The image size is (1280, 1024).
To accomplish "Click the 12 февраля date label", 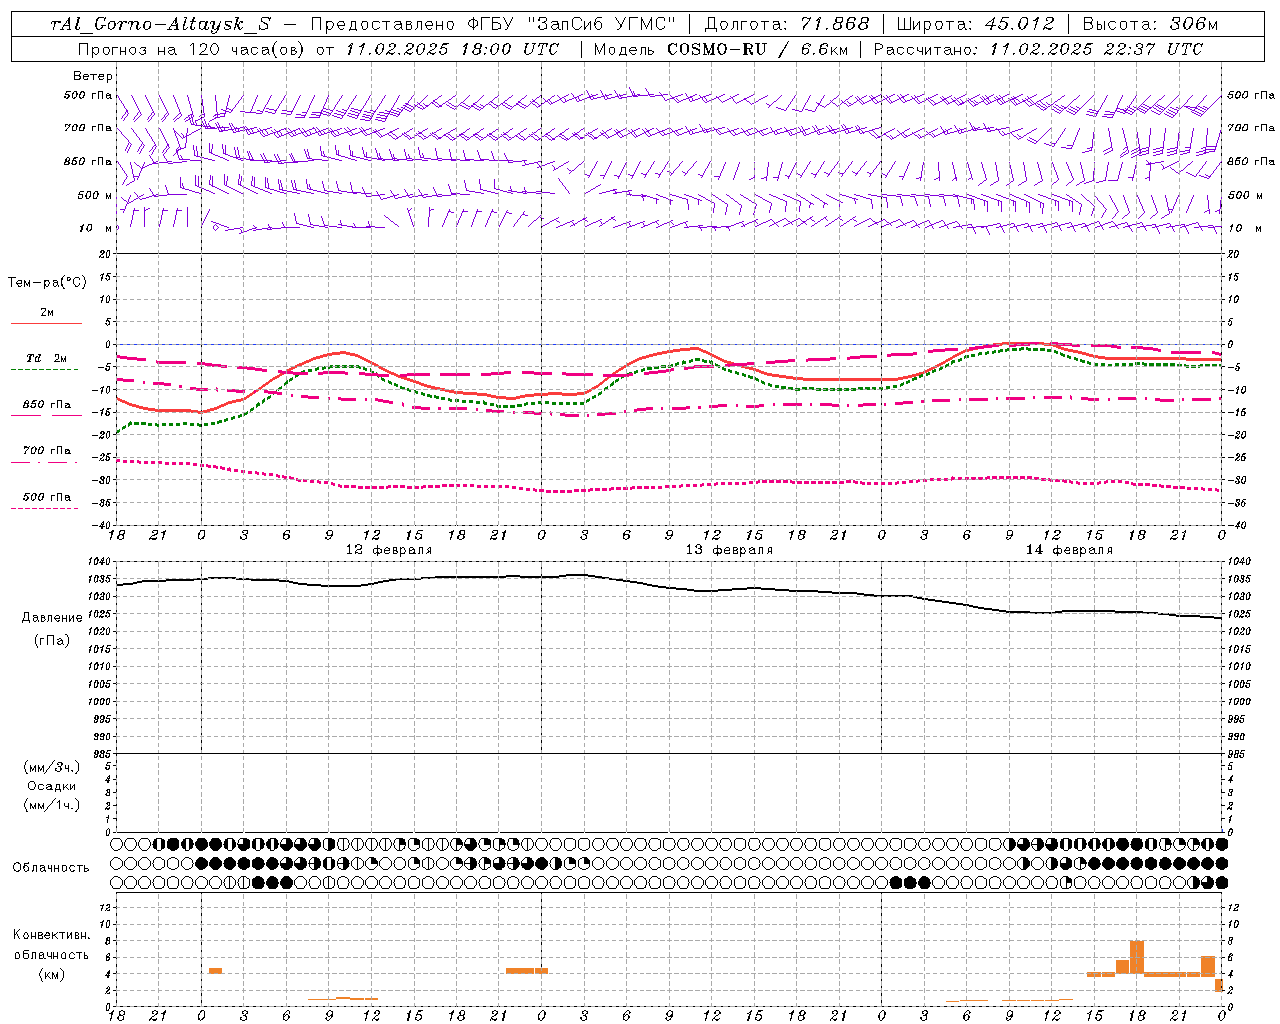I will pos(389,550).
